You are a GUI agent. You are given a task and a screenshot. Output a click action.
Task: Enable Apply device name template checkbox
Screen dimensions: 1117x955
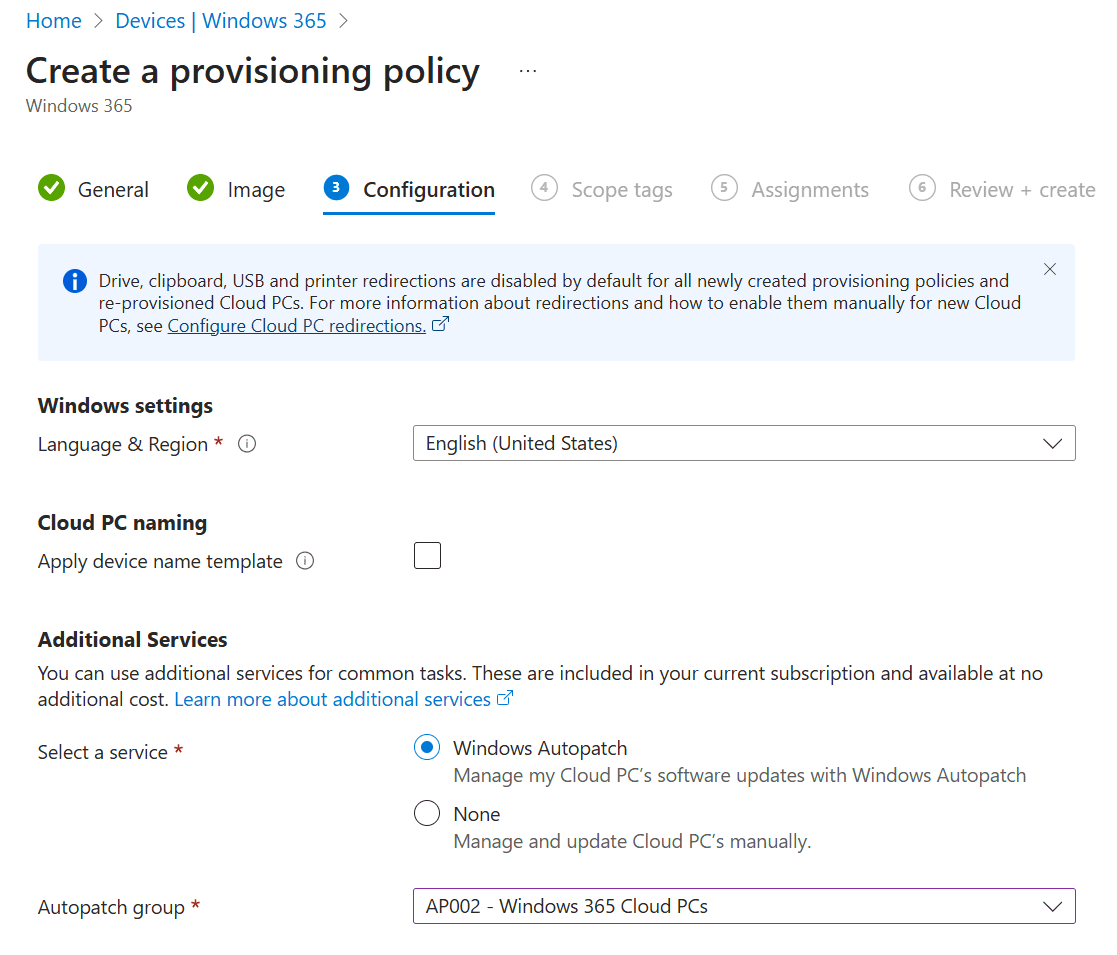coord(428,556)
